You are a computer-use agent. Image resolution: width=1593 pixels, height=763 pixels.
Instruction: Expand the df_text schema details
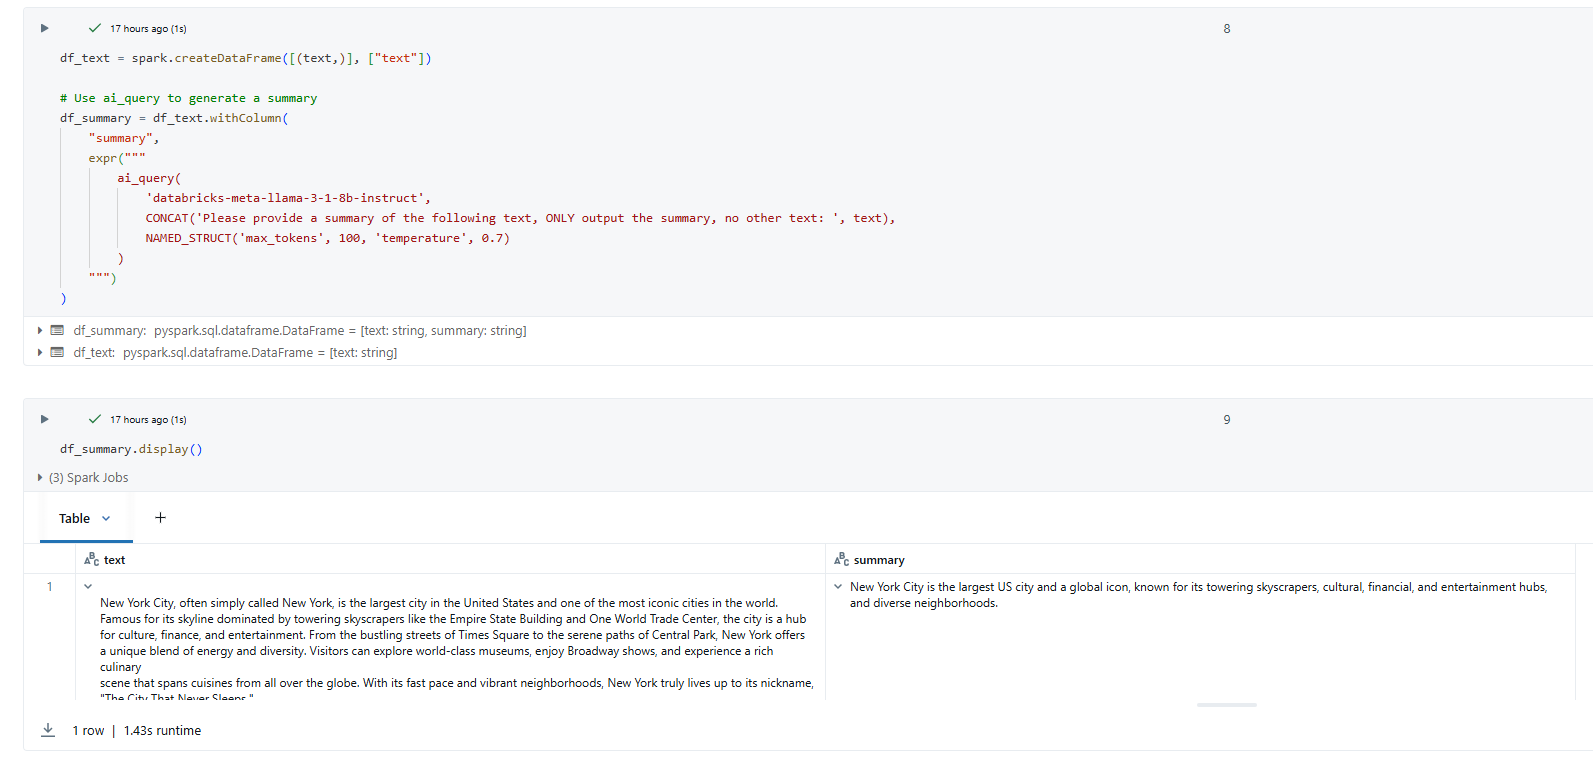(40, 352)
